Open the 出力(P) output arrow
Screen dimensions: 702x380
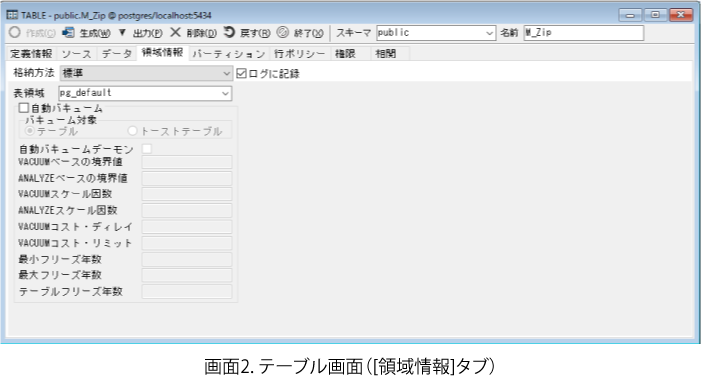click(122, 32)
